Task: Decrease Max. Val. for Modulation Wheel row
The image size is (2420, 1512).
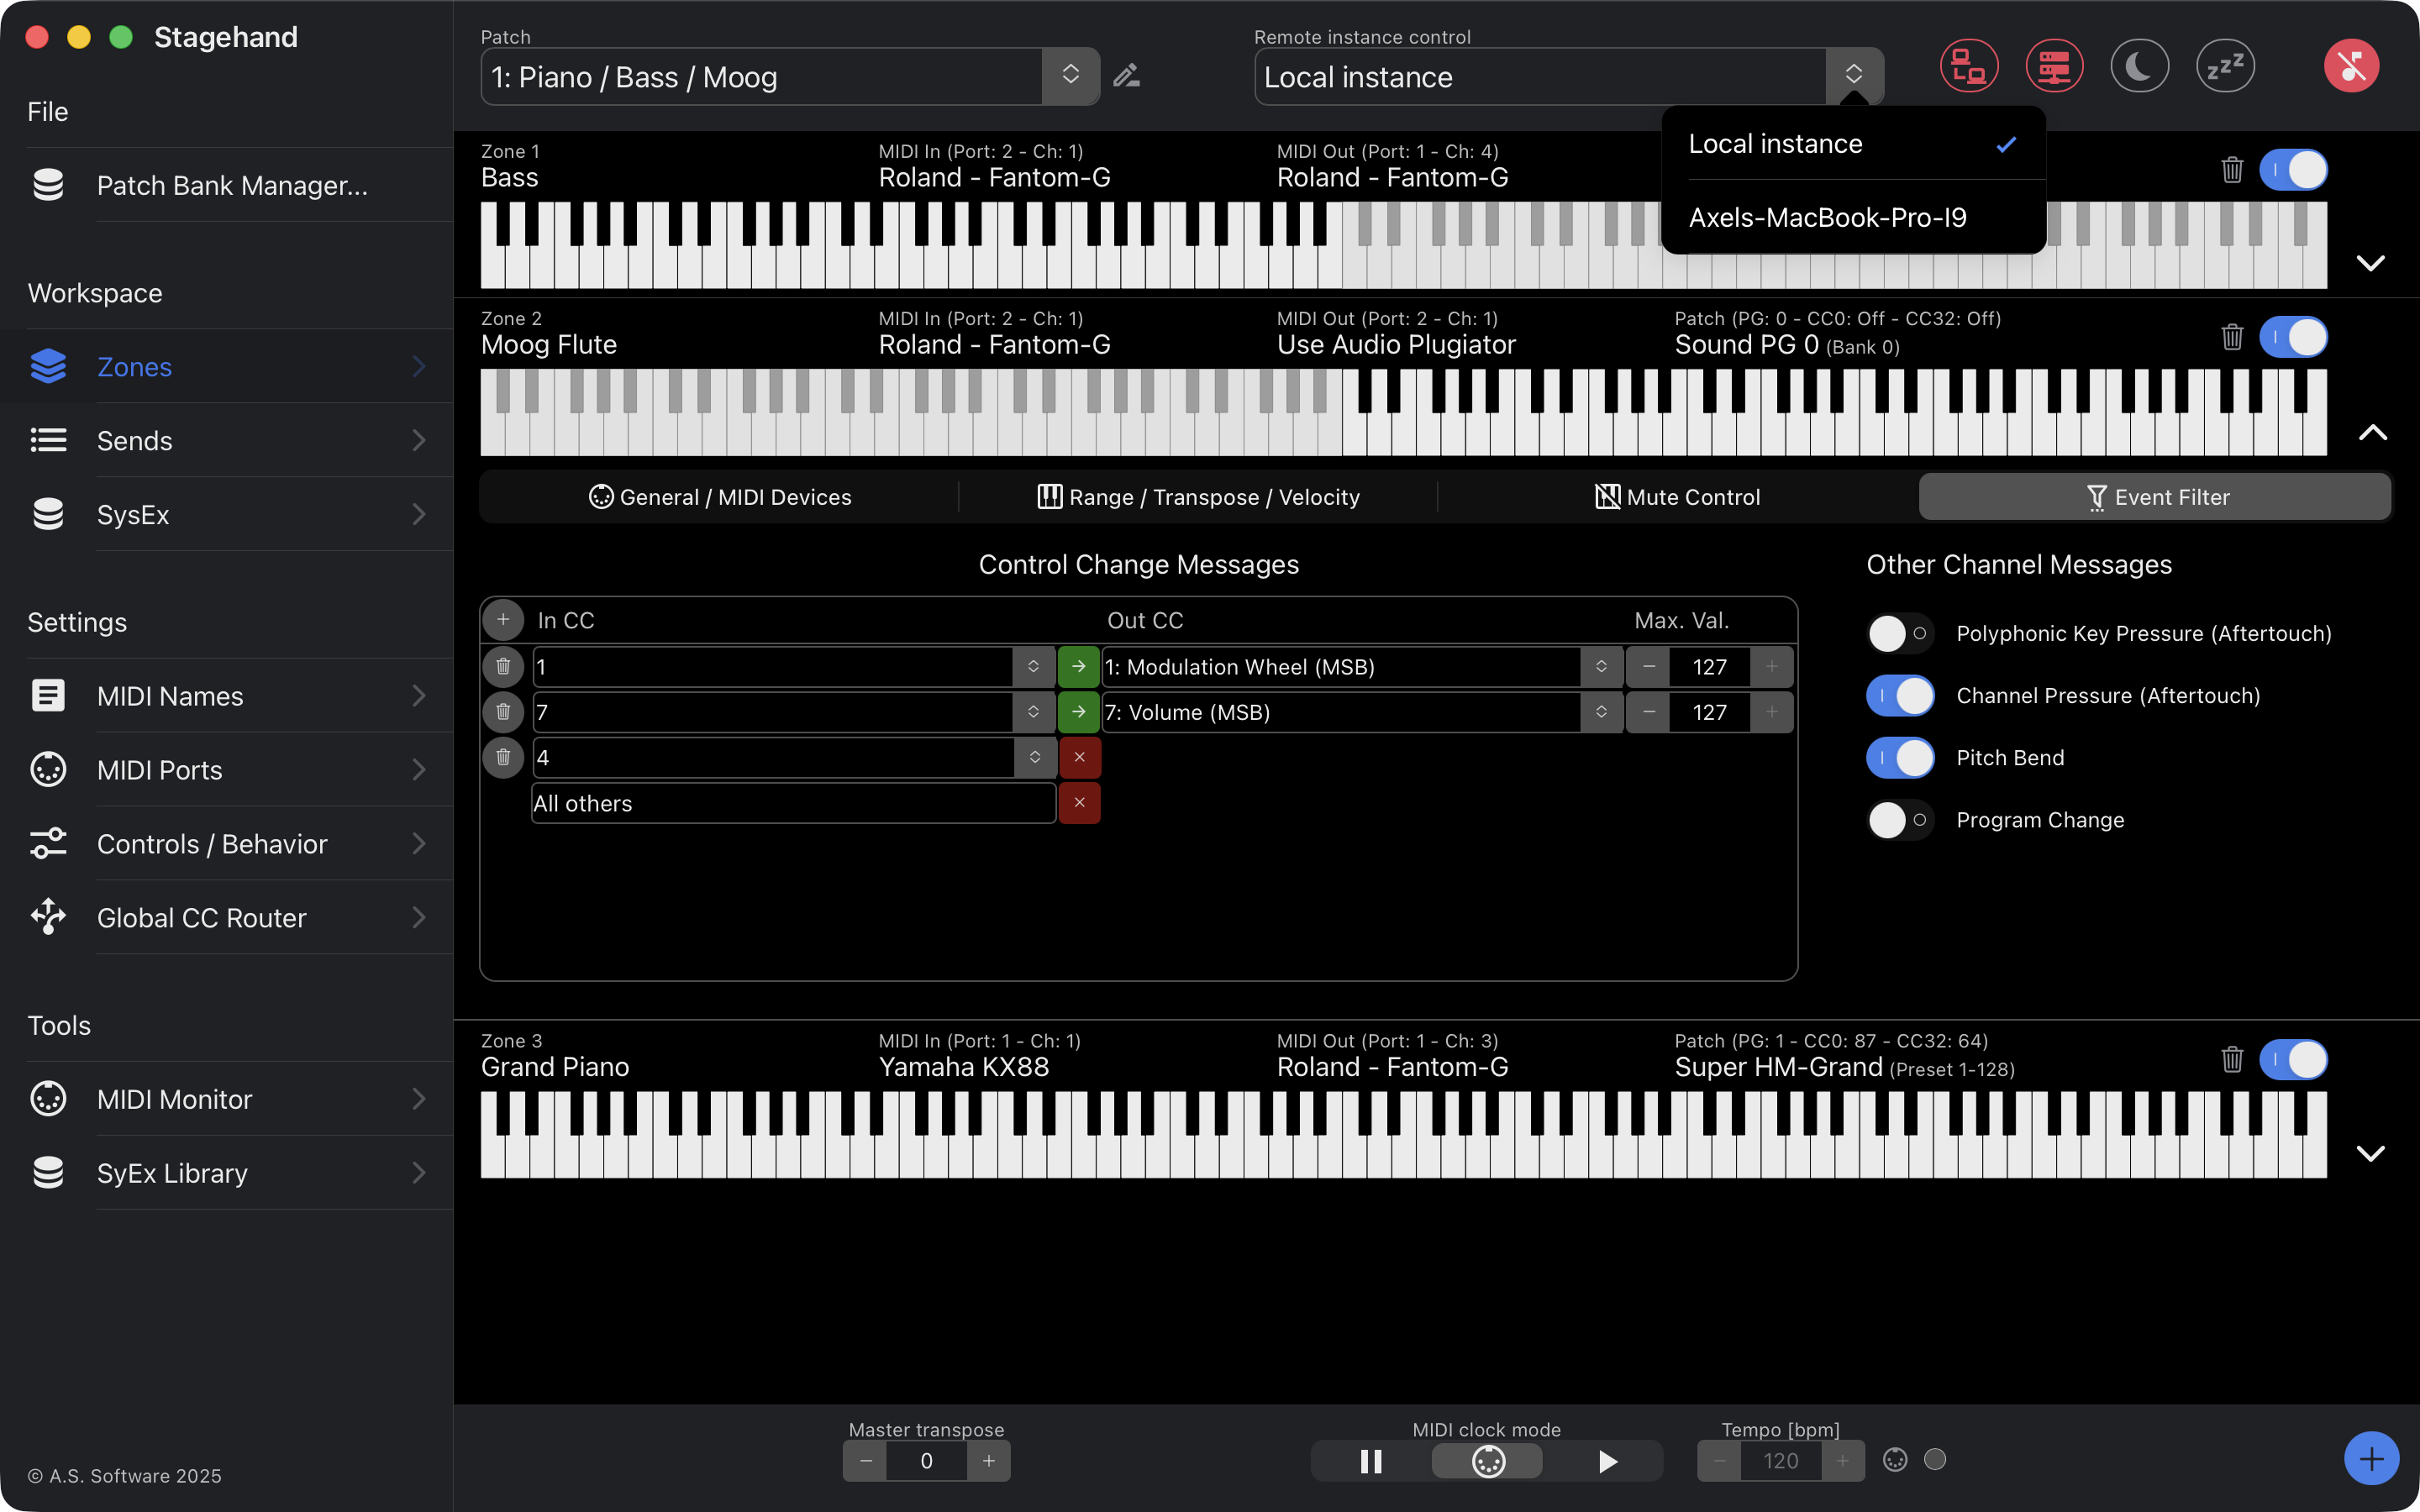Action: pyautogui.click(x=1648, y=666)
